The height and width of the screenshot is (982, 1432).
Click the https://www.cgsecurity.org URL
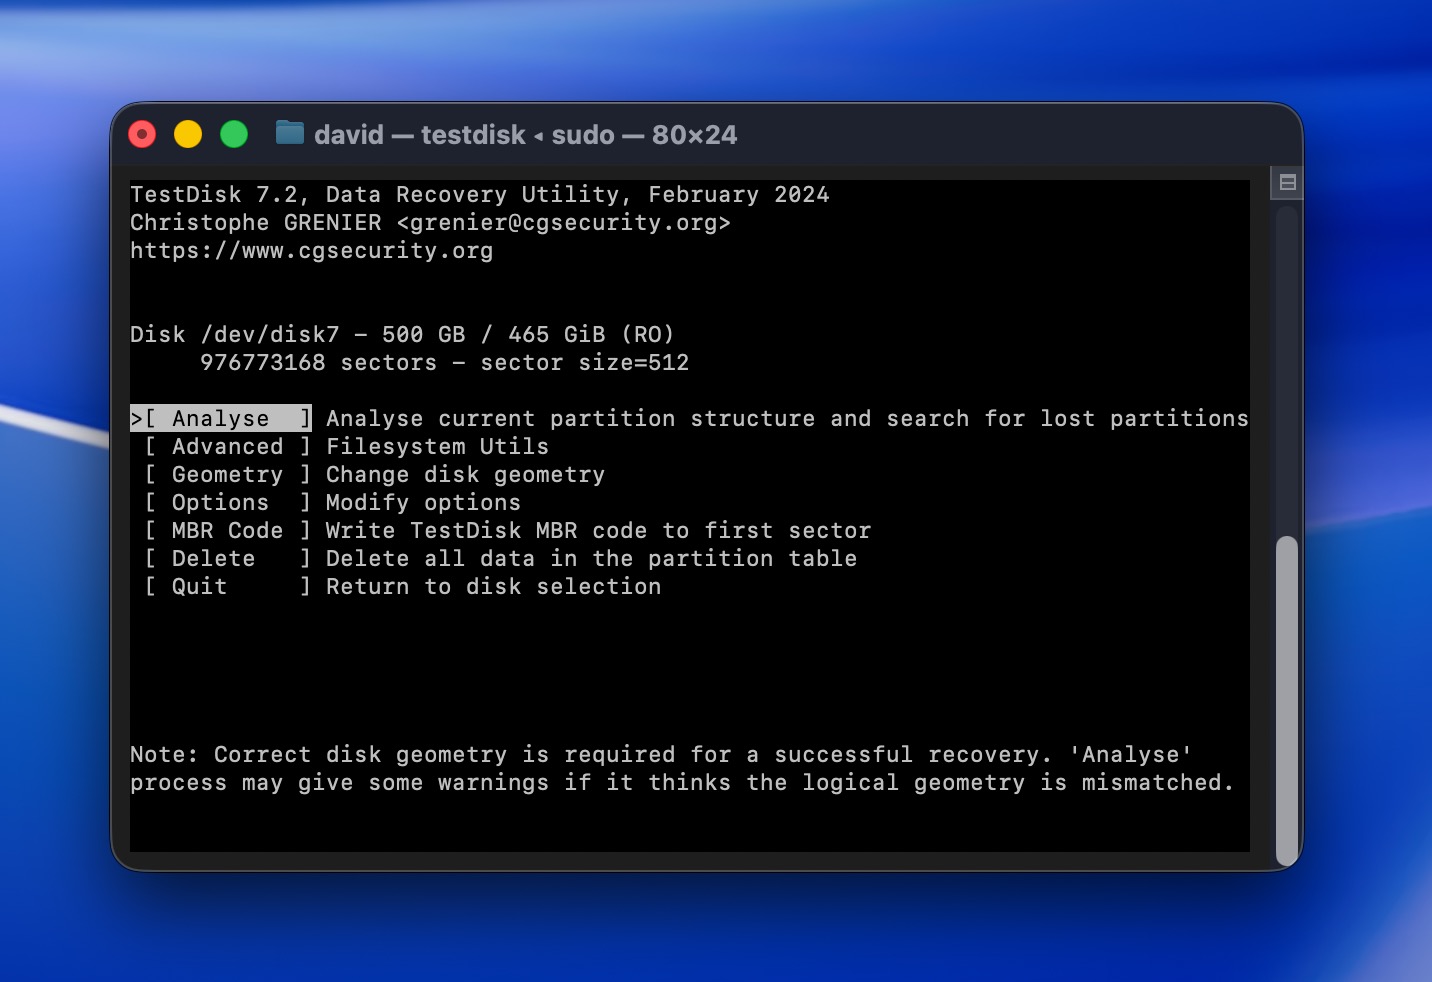pyautogui.click(x=311, y=251)
